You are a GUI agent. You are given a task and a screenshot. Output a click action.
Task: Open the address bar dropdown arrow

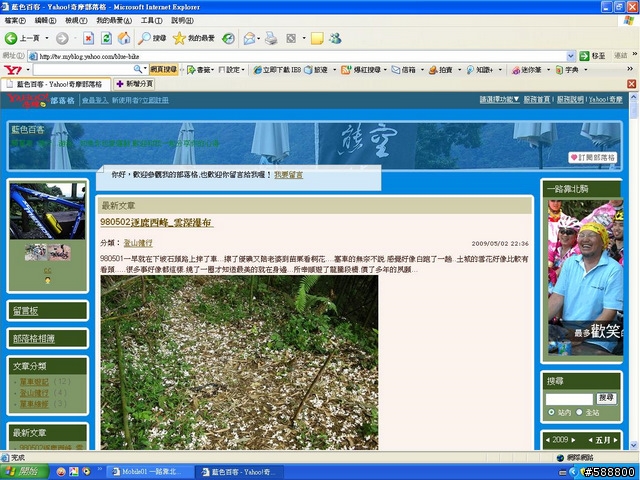[571, 56]
